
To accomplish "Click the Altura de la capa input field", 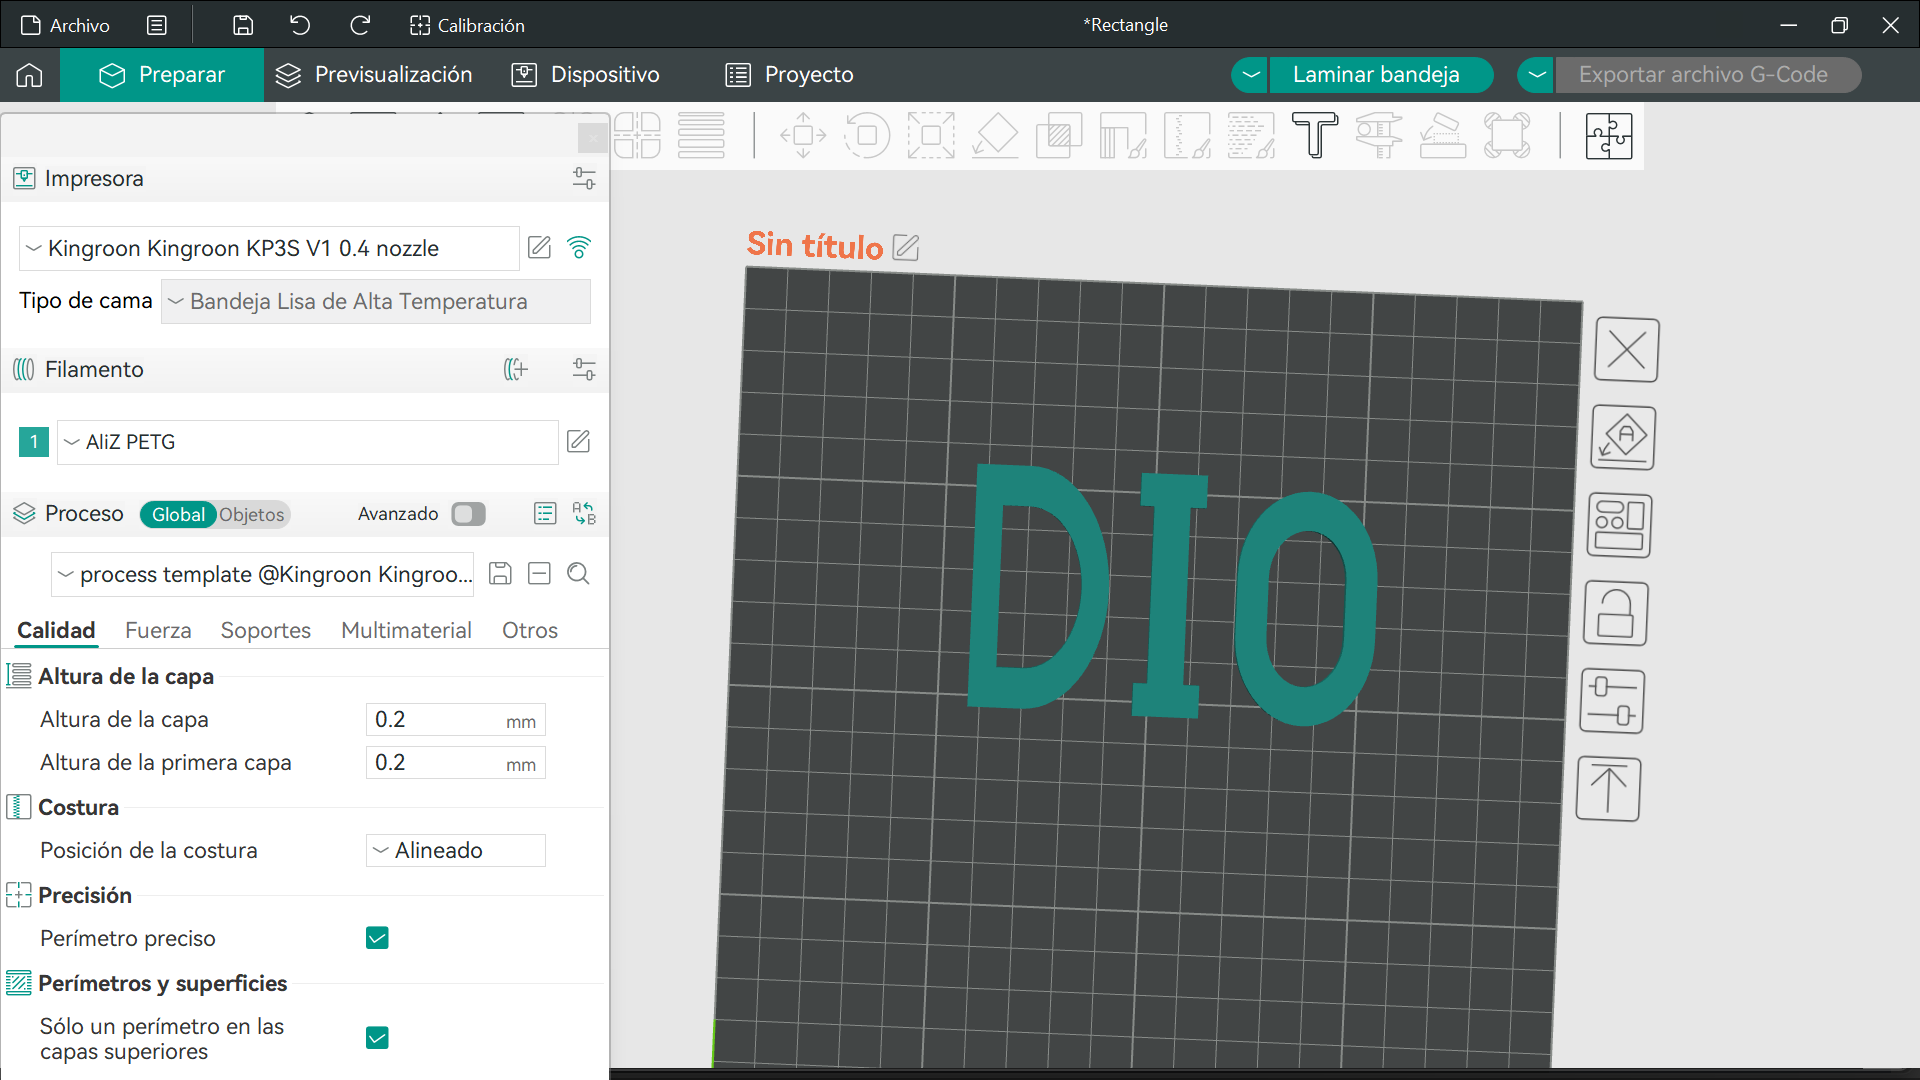I will coord(456,720).
